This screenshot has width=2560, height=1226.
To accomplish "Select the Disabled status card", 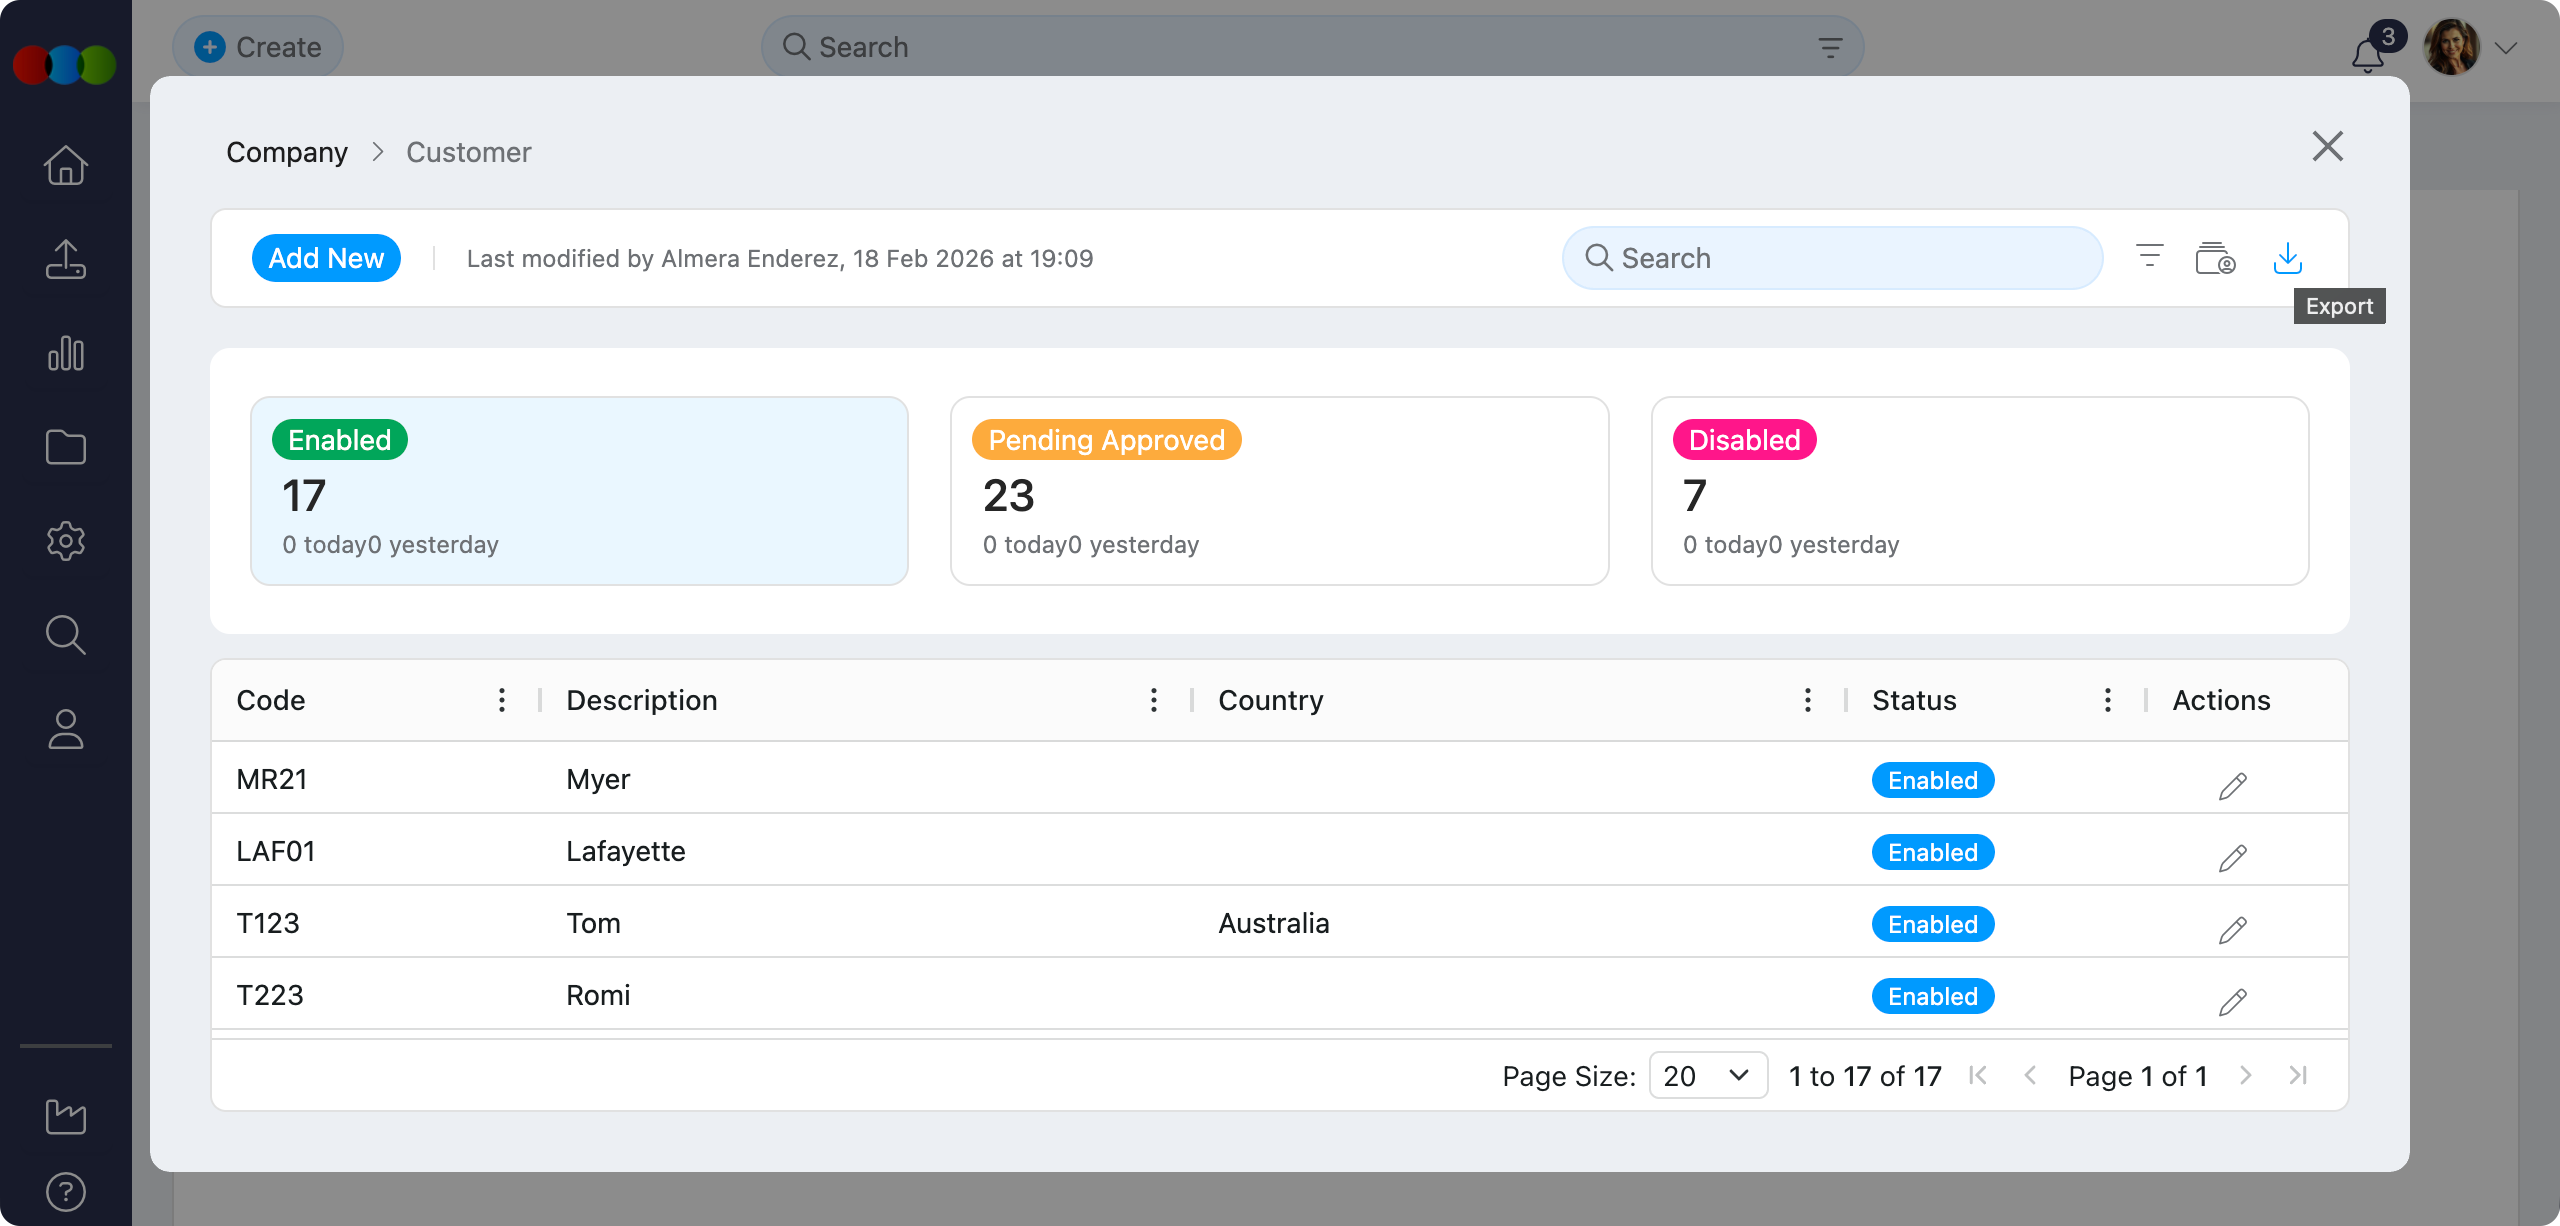I will click(x=1979, y=490).
